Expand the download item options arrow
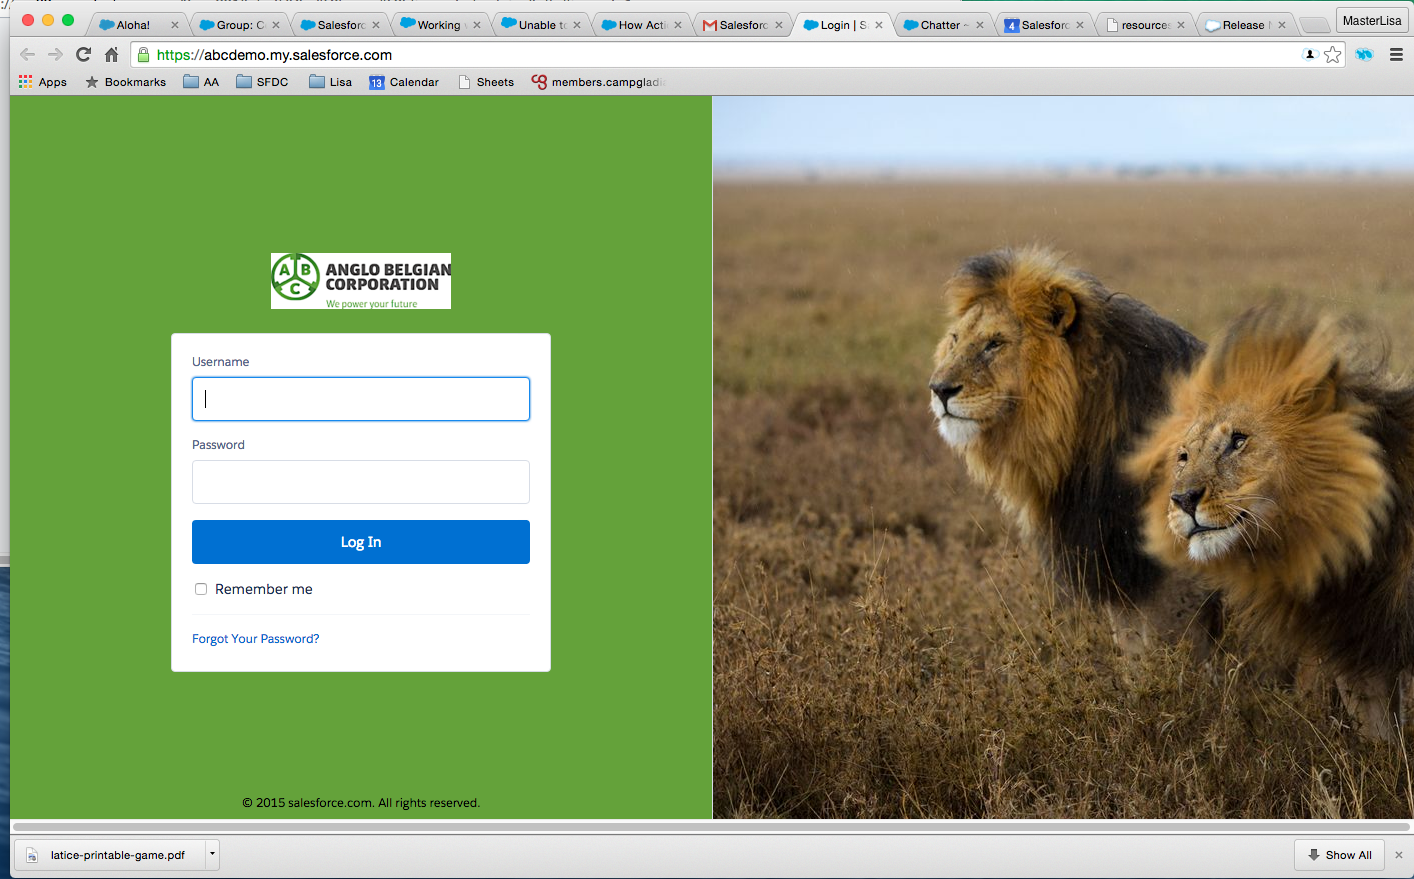1414x879 pixels. tap(212, 855)
